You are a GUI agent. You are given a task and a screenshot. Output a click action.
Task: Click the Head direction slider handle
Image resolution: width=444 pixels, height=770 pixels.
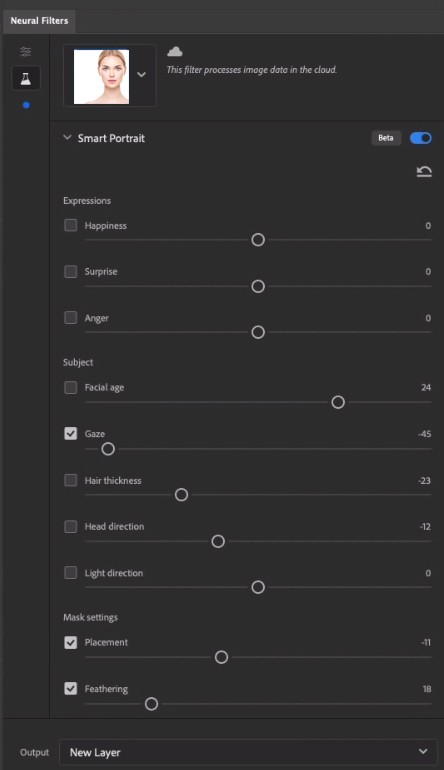point(218,541)
